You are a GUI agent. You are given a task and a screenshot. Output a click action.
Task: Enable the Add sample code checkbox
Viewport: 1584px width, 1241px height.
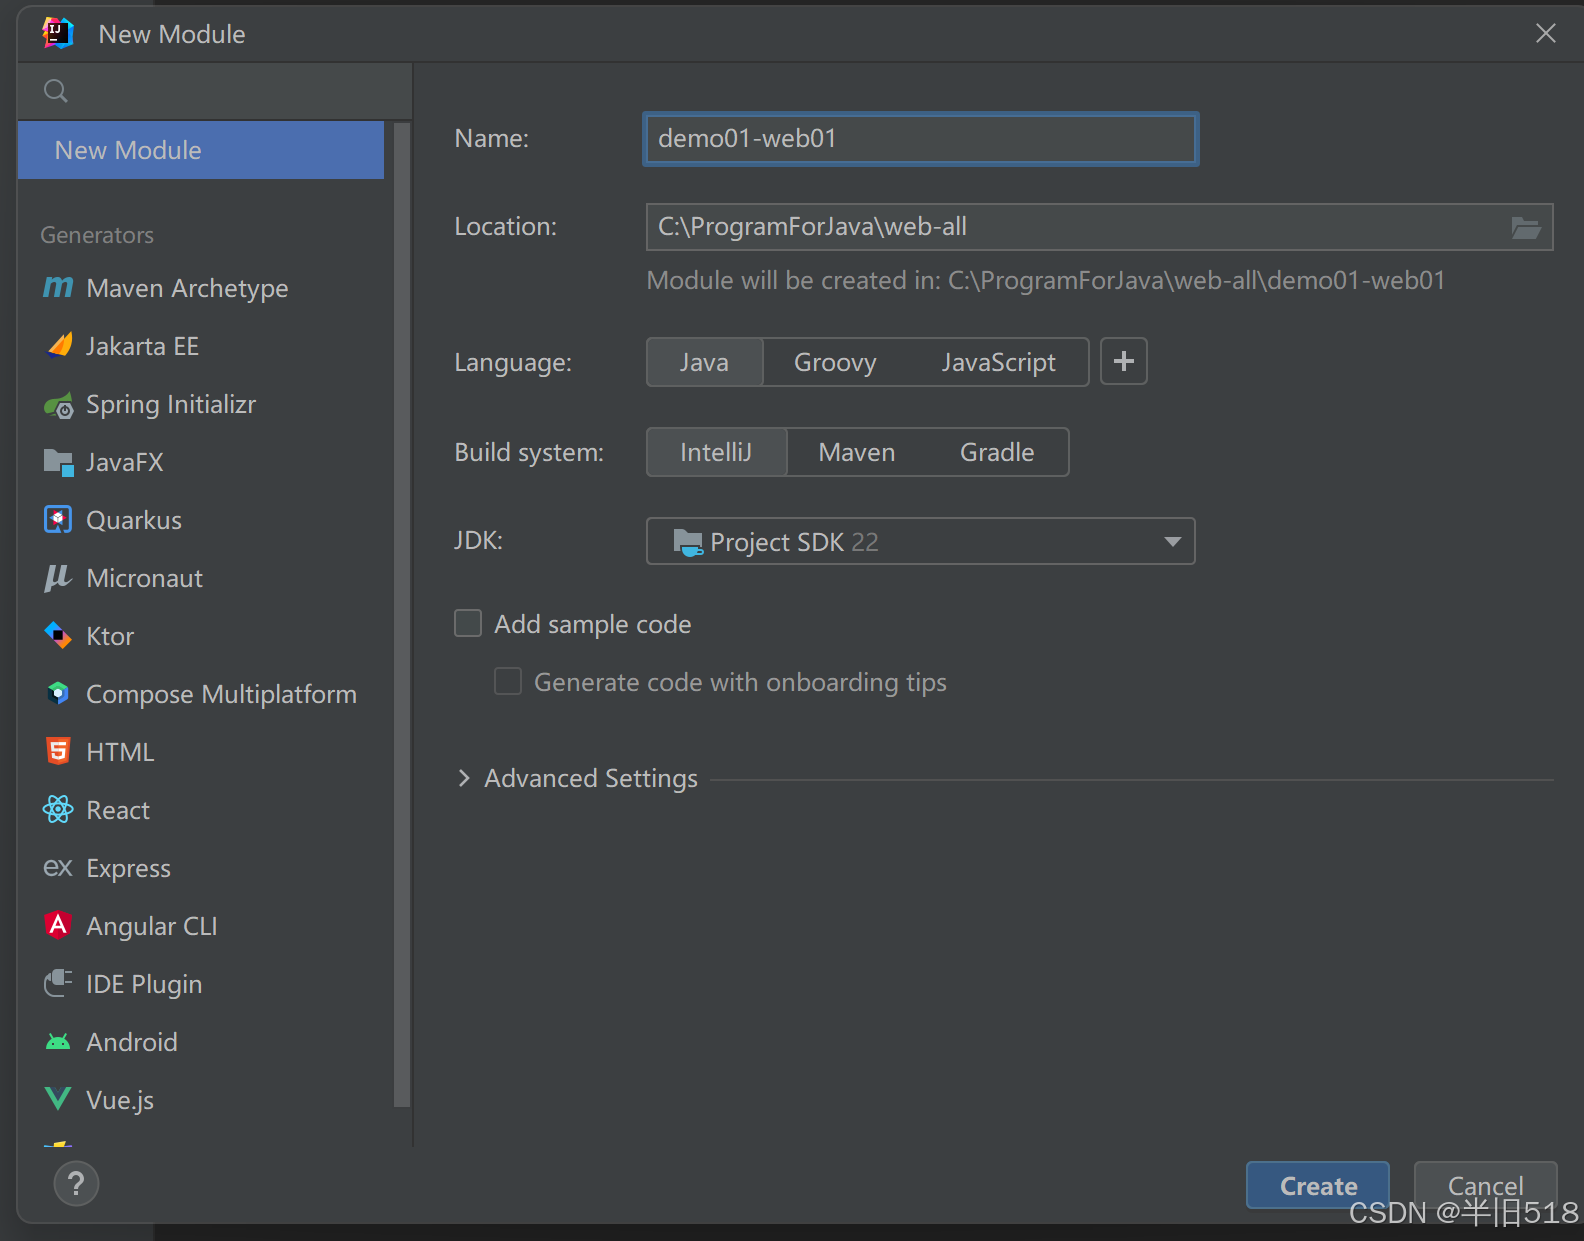coord(468,624)
